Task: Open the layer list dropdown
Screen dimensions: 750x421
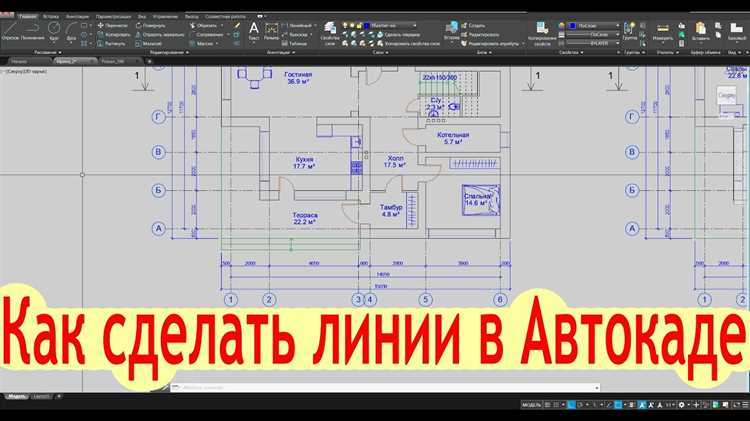Action: point(414,25)
